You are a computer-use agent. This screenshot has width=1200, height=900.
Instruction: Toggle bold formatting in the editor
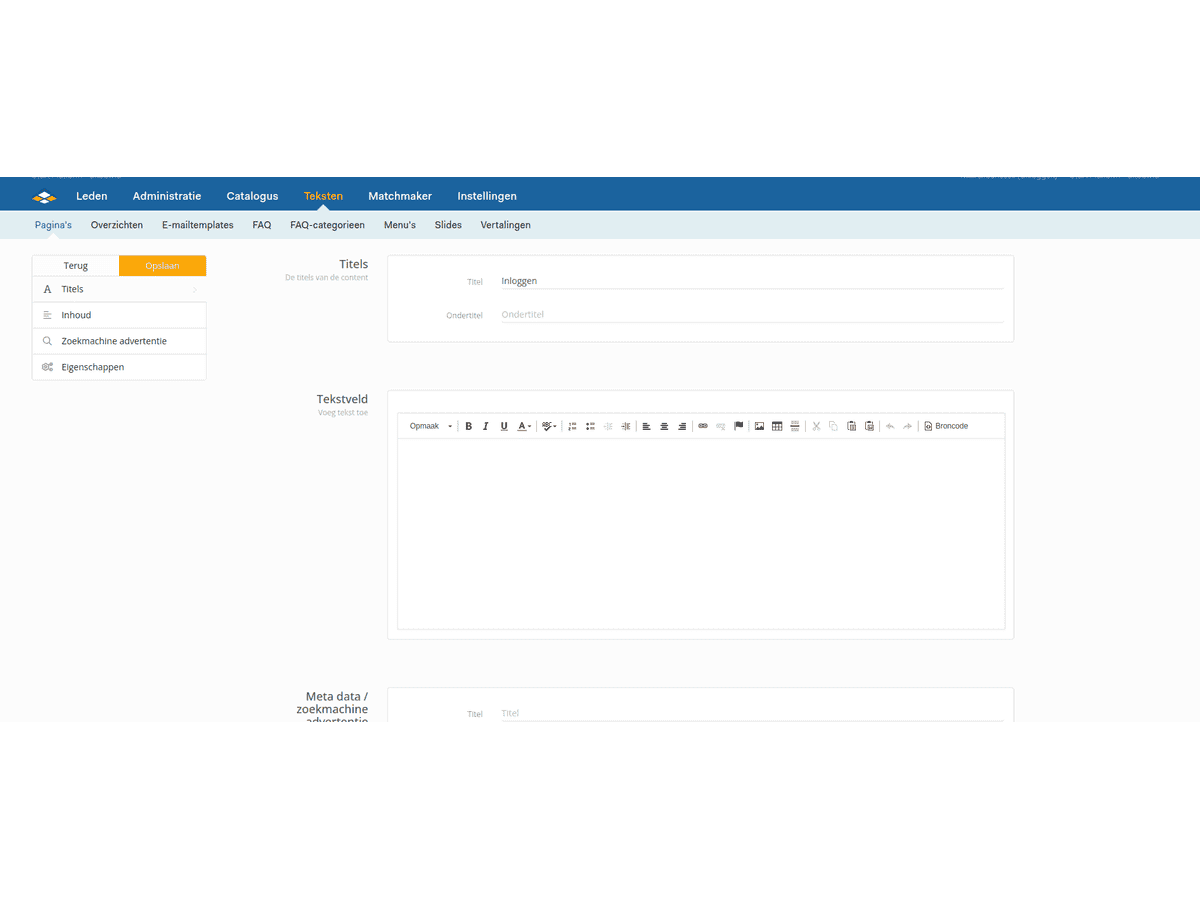coord(468,426)
